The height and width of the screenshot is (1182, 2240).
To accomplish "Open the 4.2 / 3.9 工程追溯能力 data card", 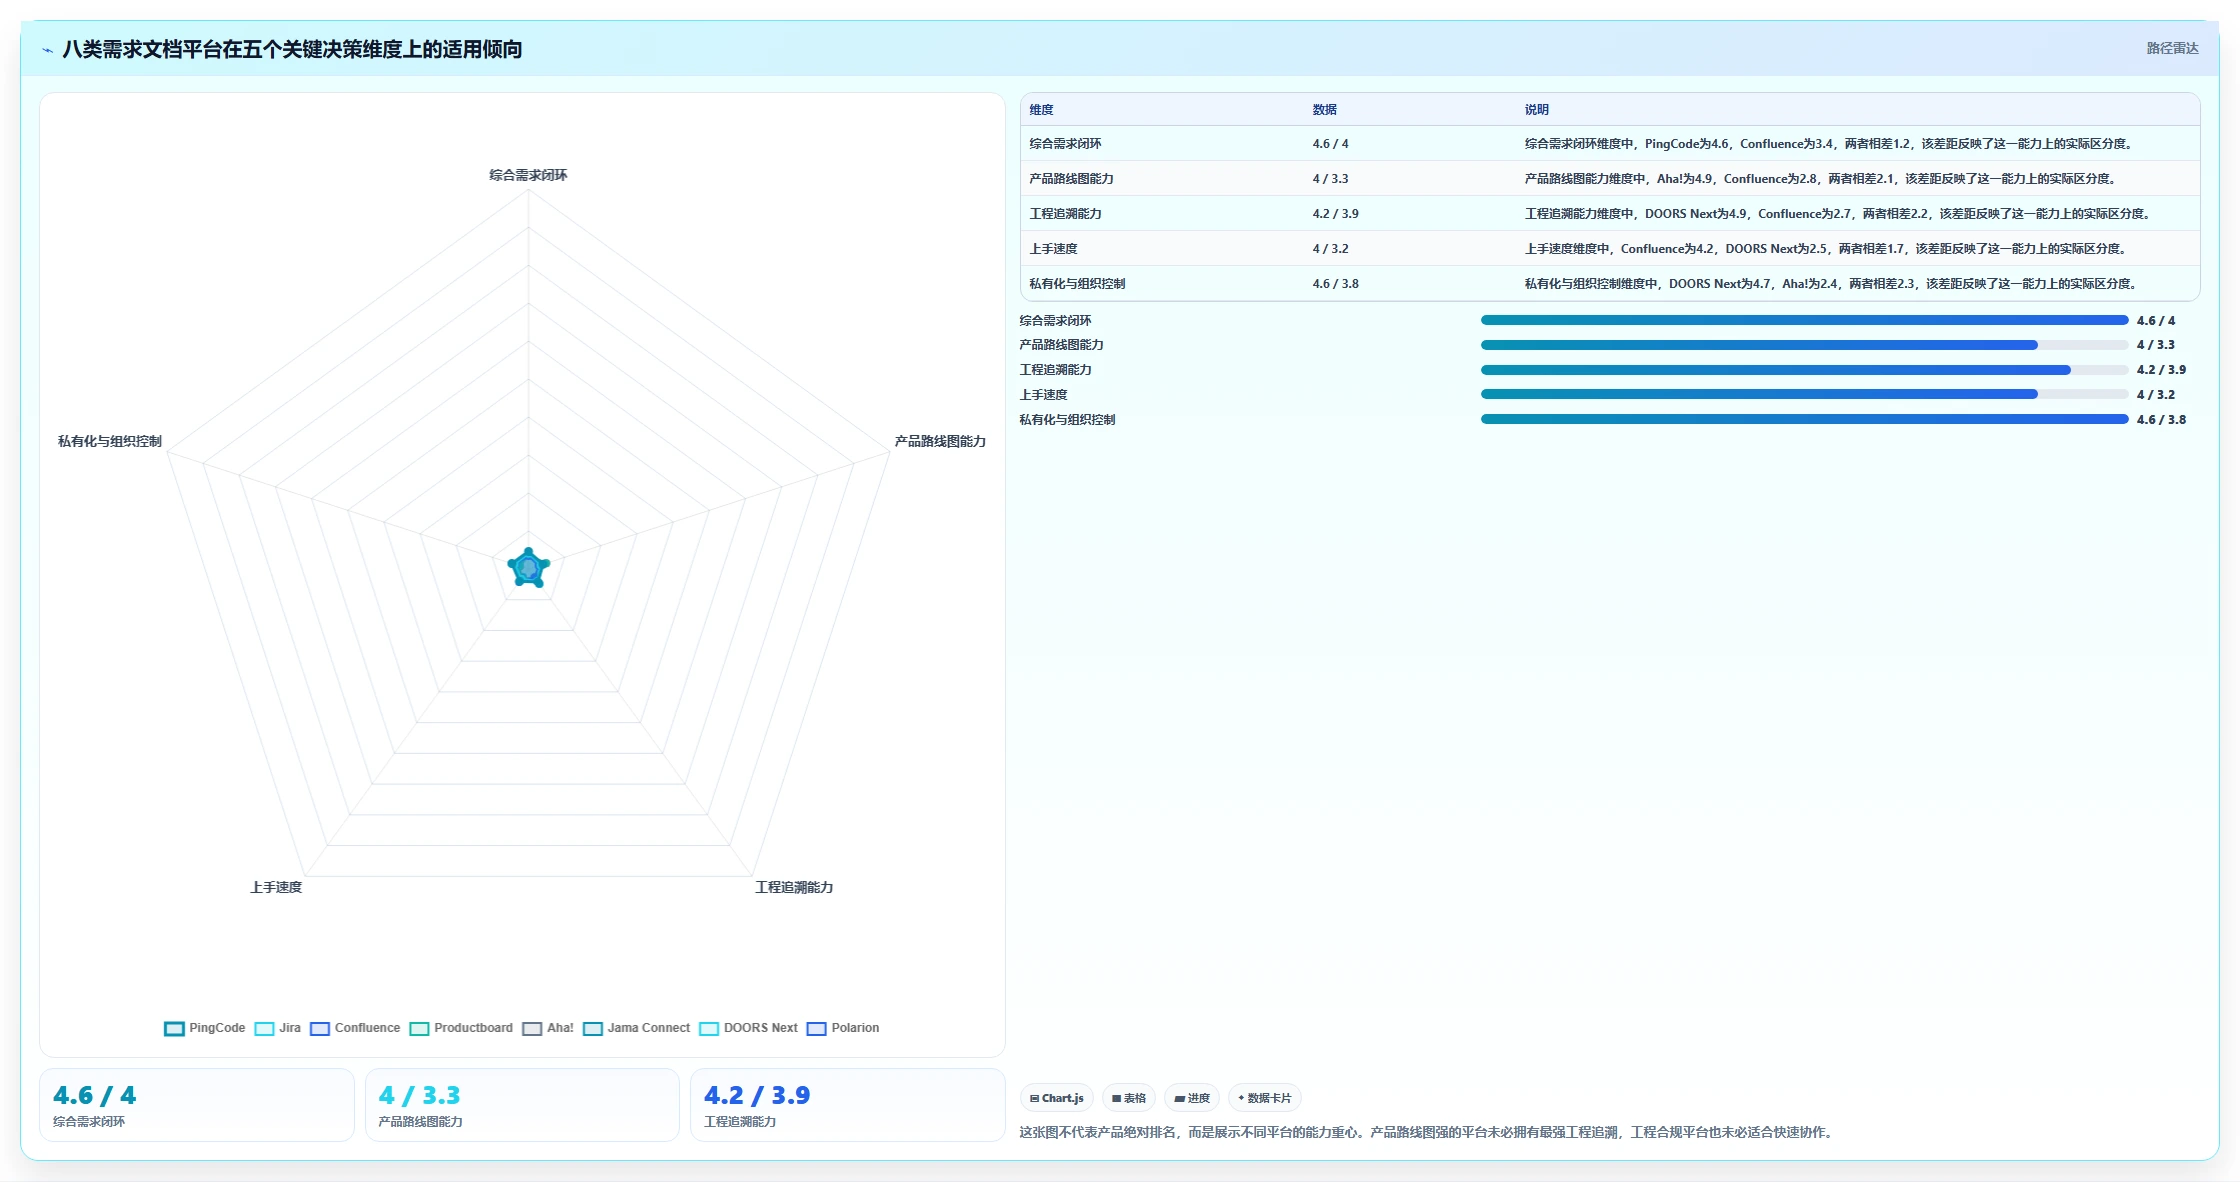I will (x=847, y=1105).
